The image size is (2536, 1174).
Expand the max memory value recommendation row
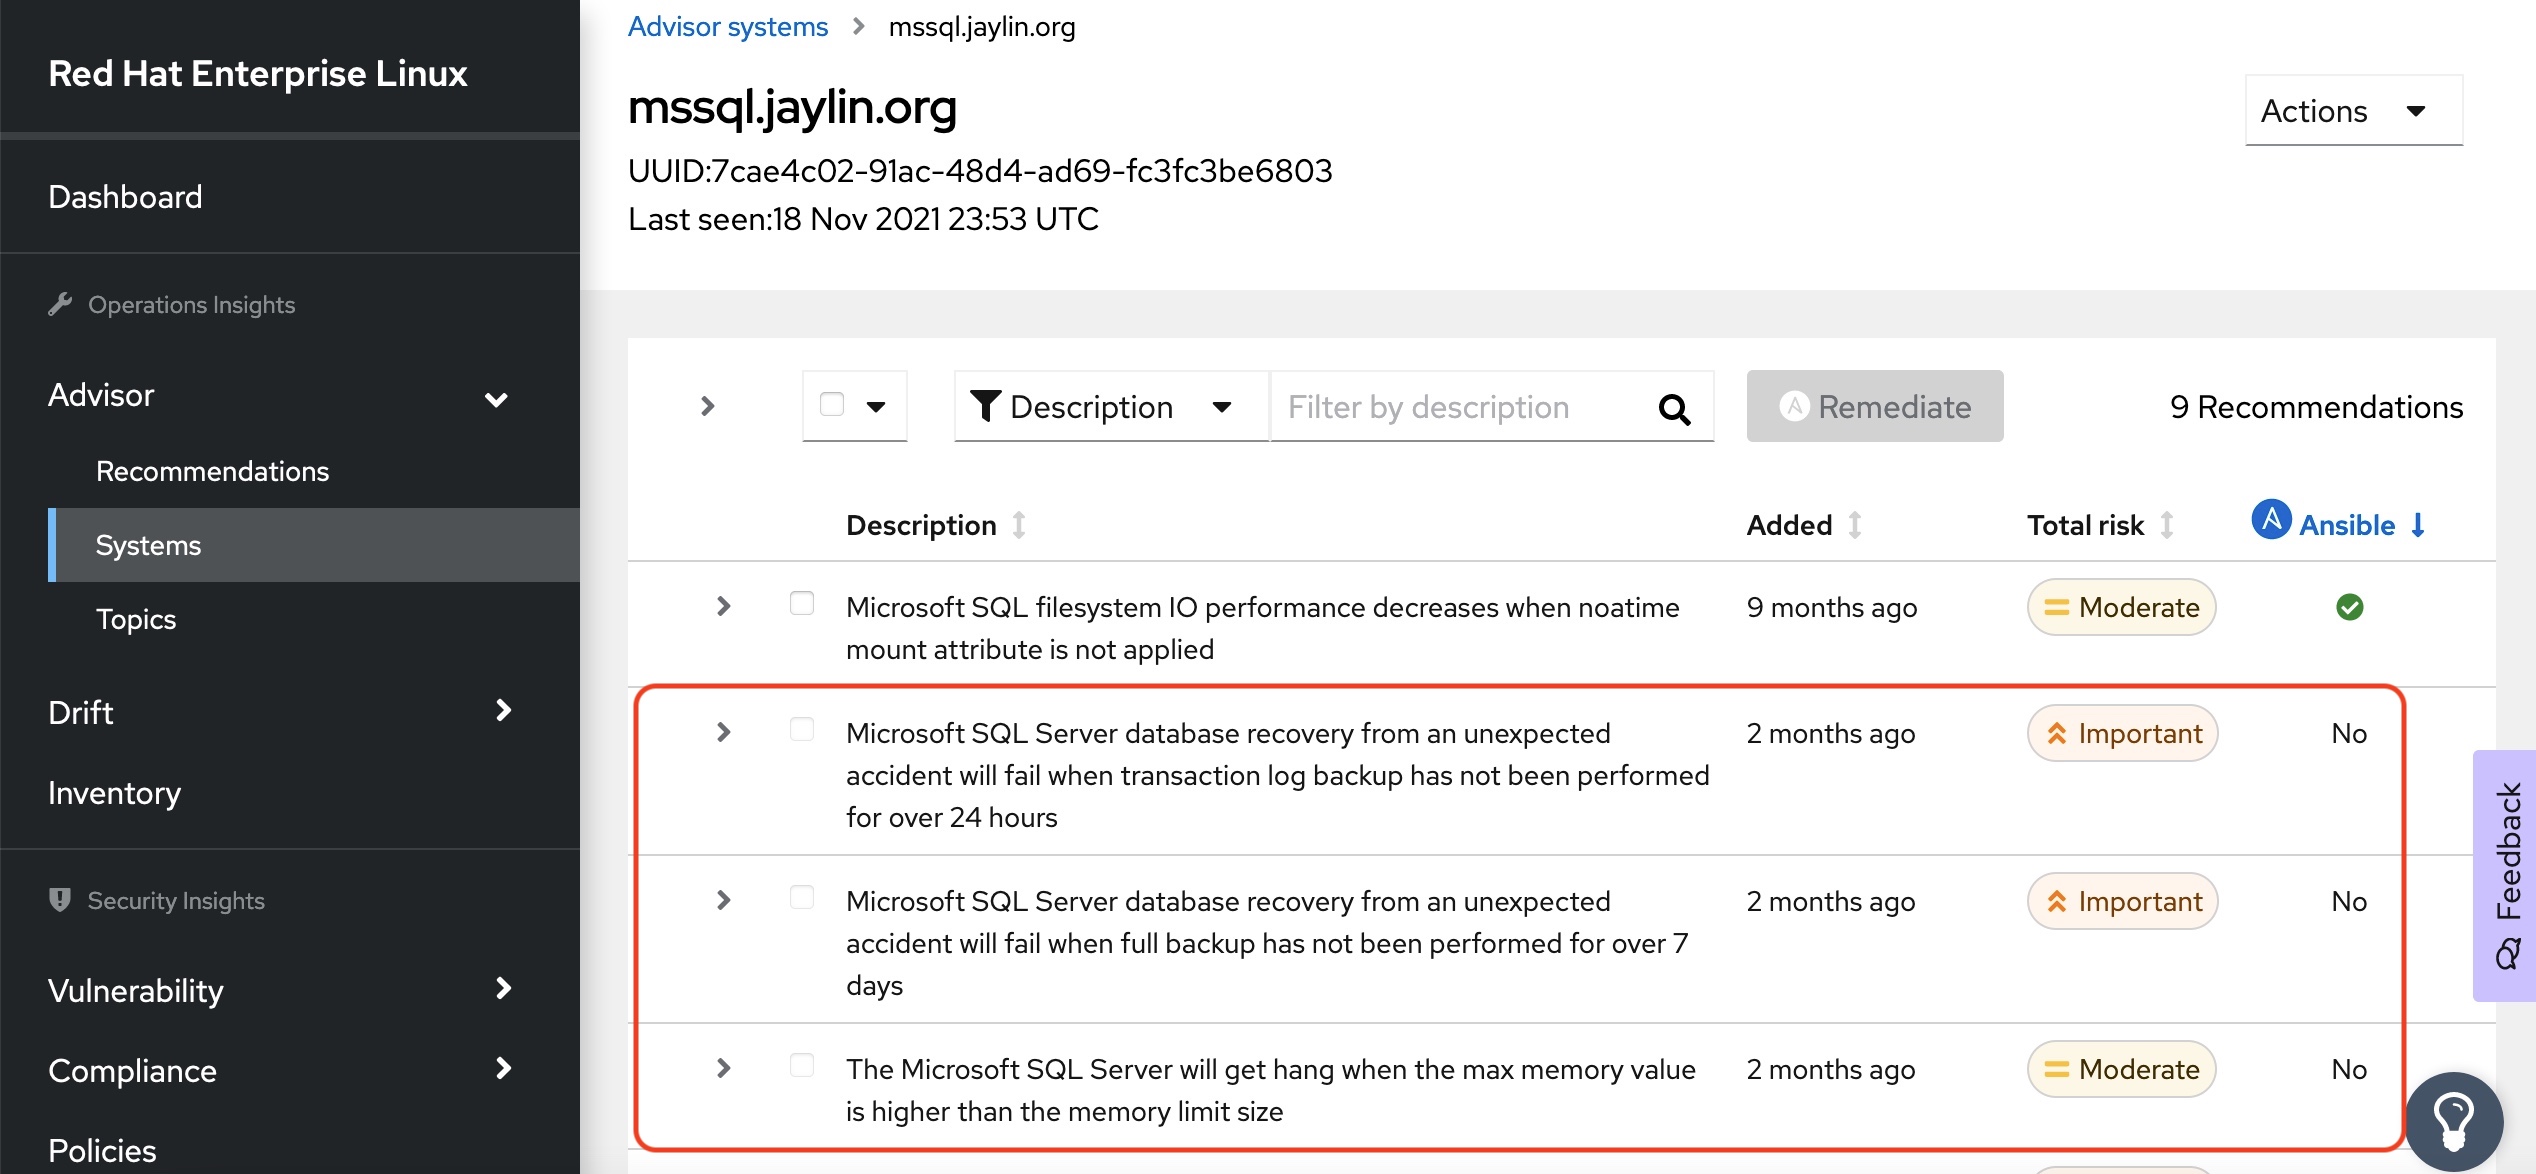pos(724,1068)
